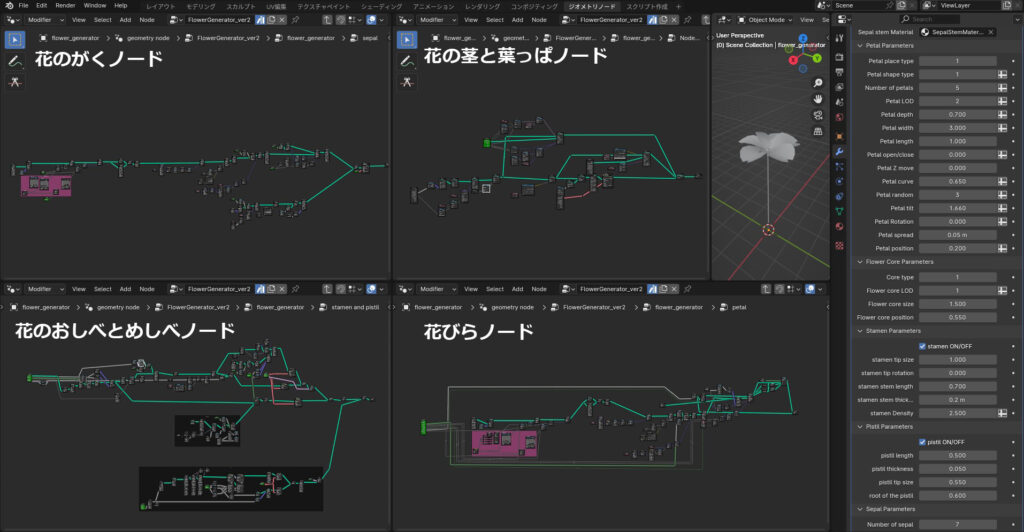Open the World properties tab

click(x=840, y=117)
